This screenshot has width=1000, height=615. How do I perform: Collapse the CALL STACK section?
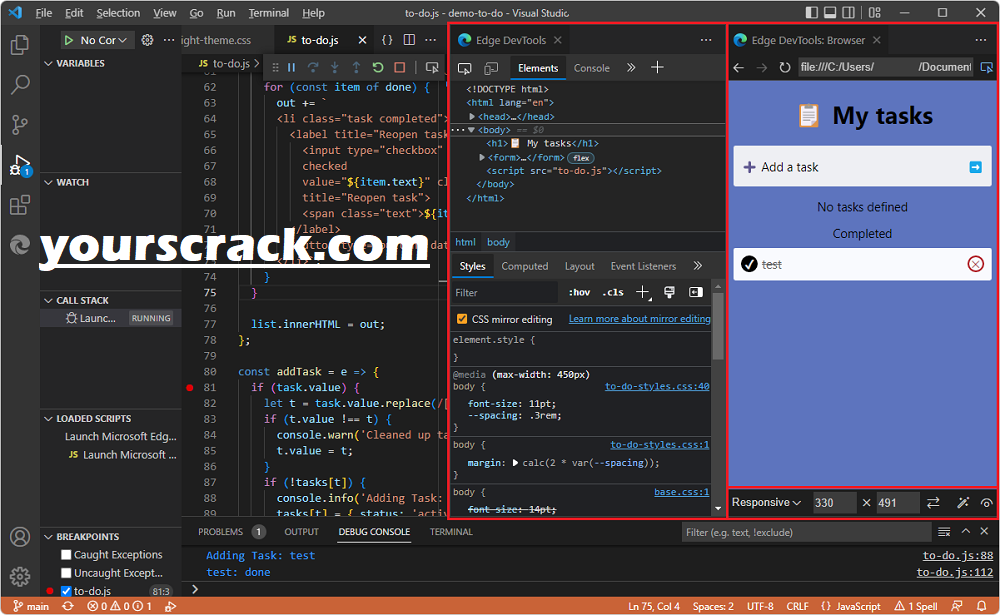[x=48, y=300]
